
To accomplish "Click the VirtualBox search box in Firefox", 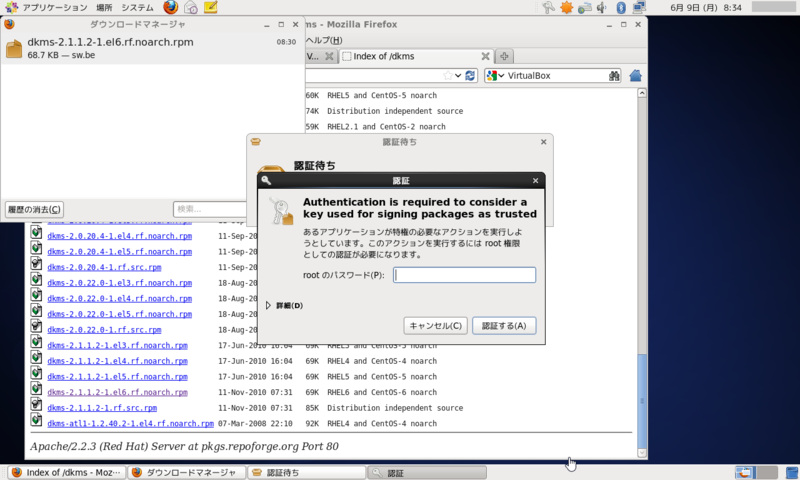I will (556, 75).
